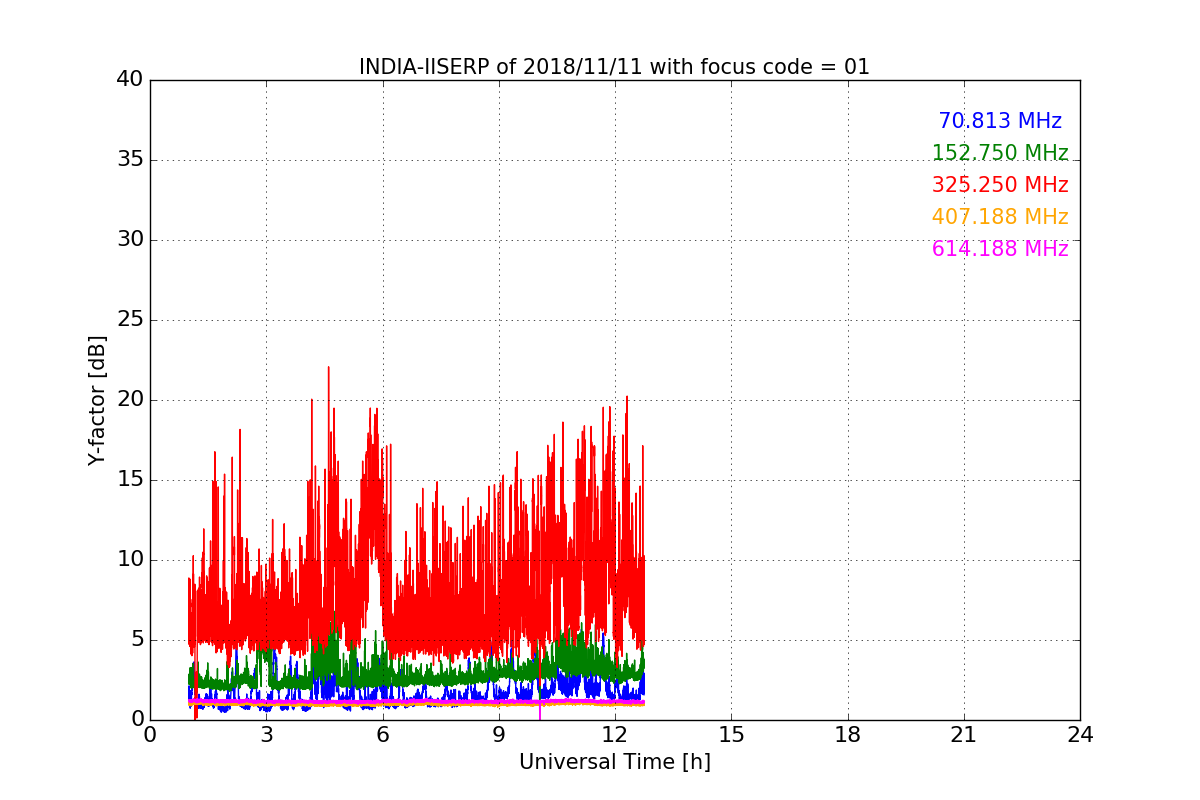Viewport: 1200px width, 800px height.
Task: Click the Universal Time [h] axis label
Action: pos(614,762)
